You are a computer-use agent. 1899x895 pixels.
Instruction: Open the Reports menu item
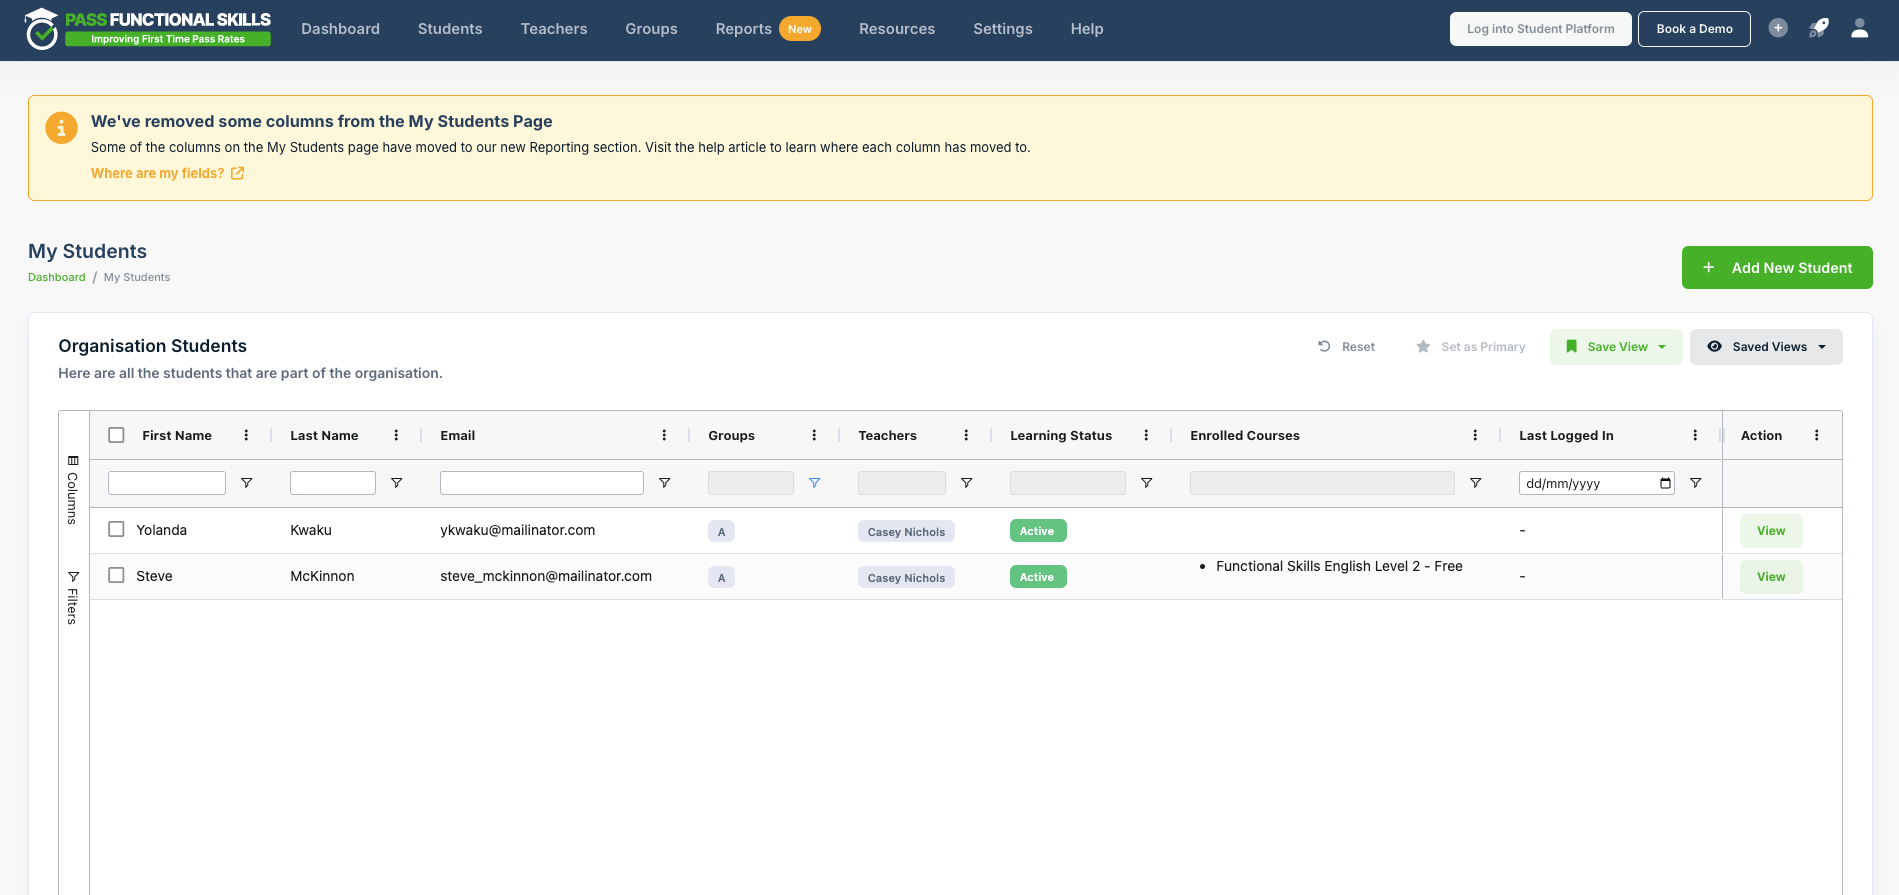pos(743,29)
